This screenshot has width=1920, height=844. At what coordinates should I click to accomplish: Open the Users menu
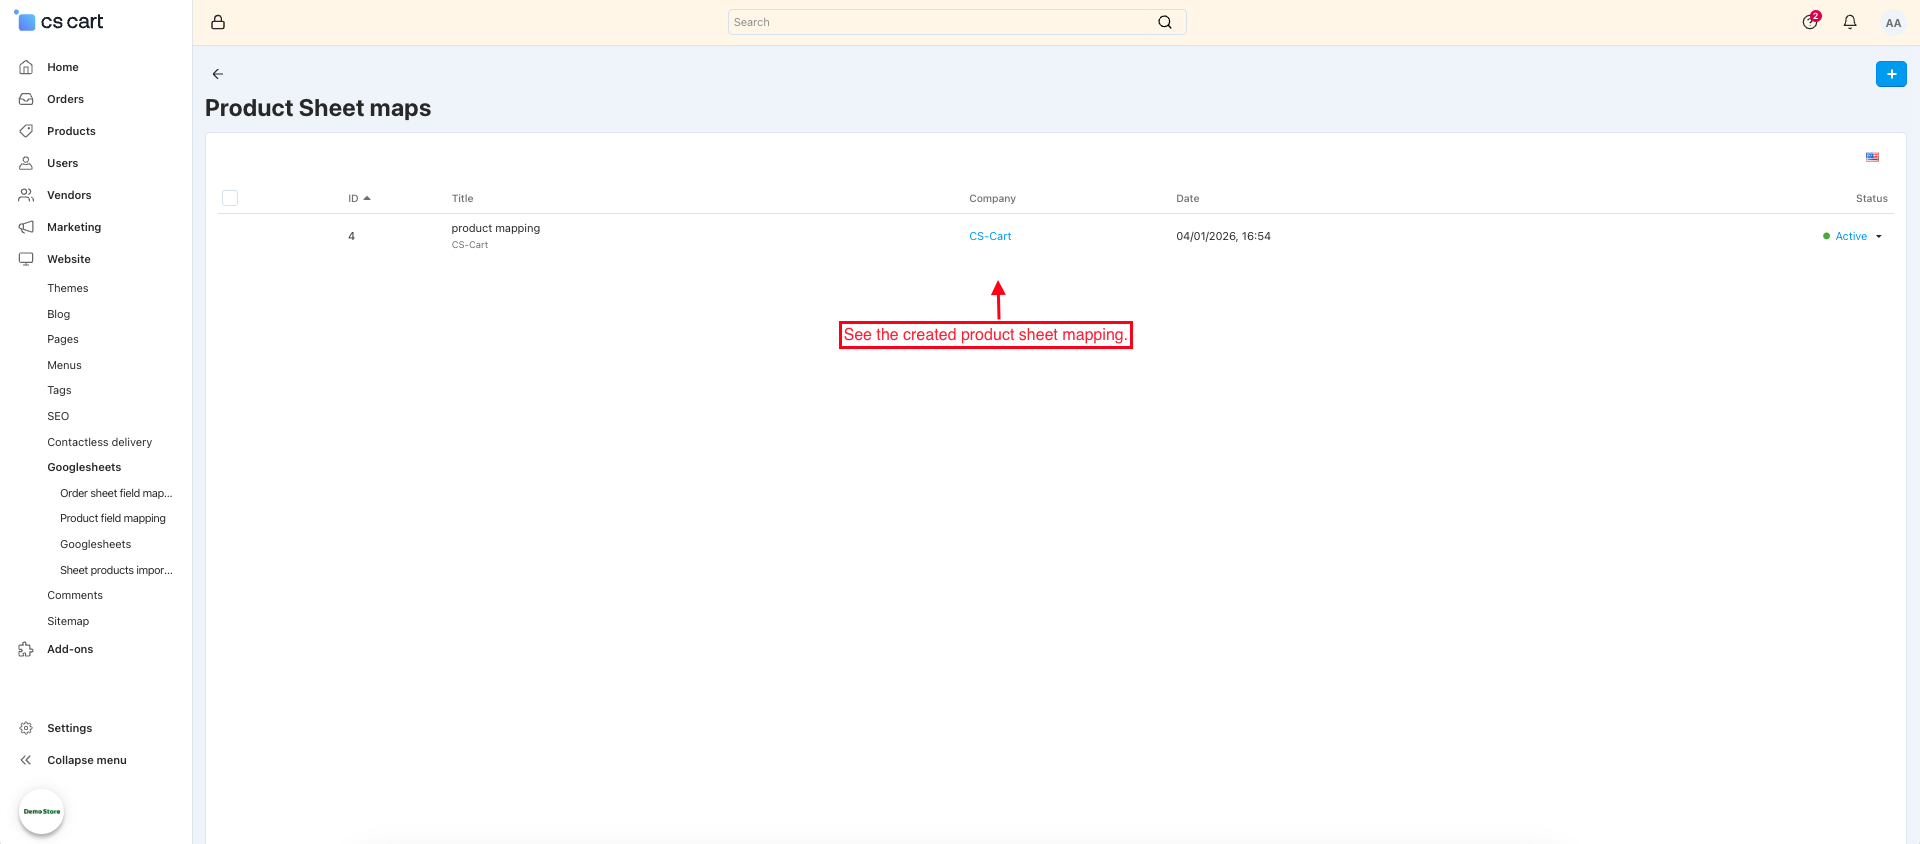[x=62, y=163]
